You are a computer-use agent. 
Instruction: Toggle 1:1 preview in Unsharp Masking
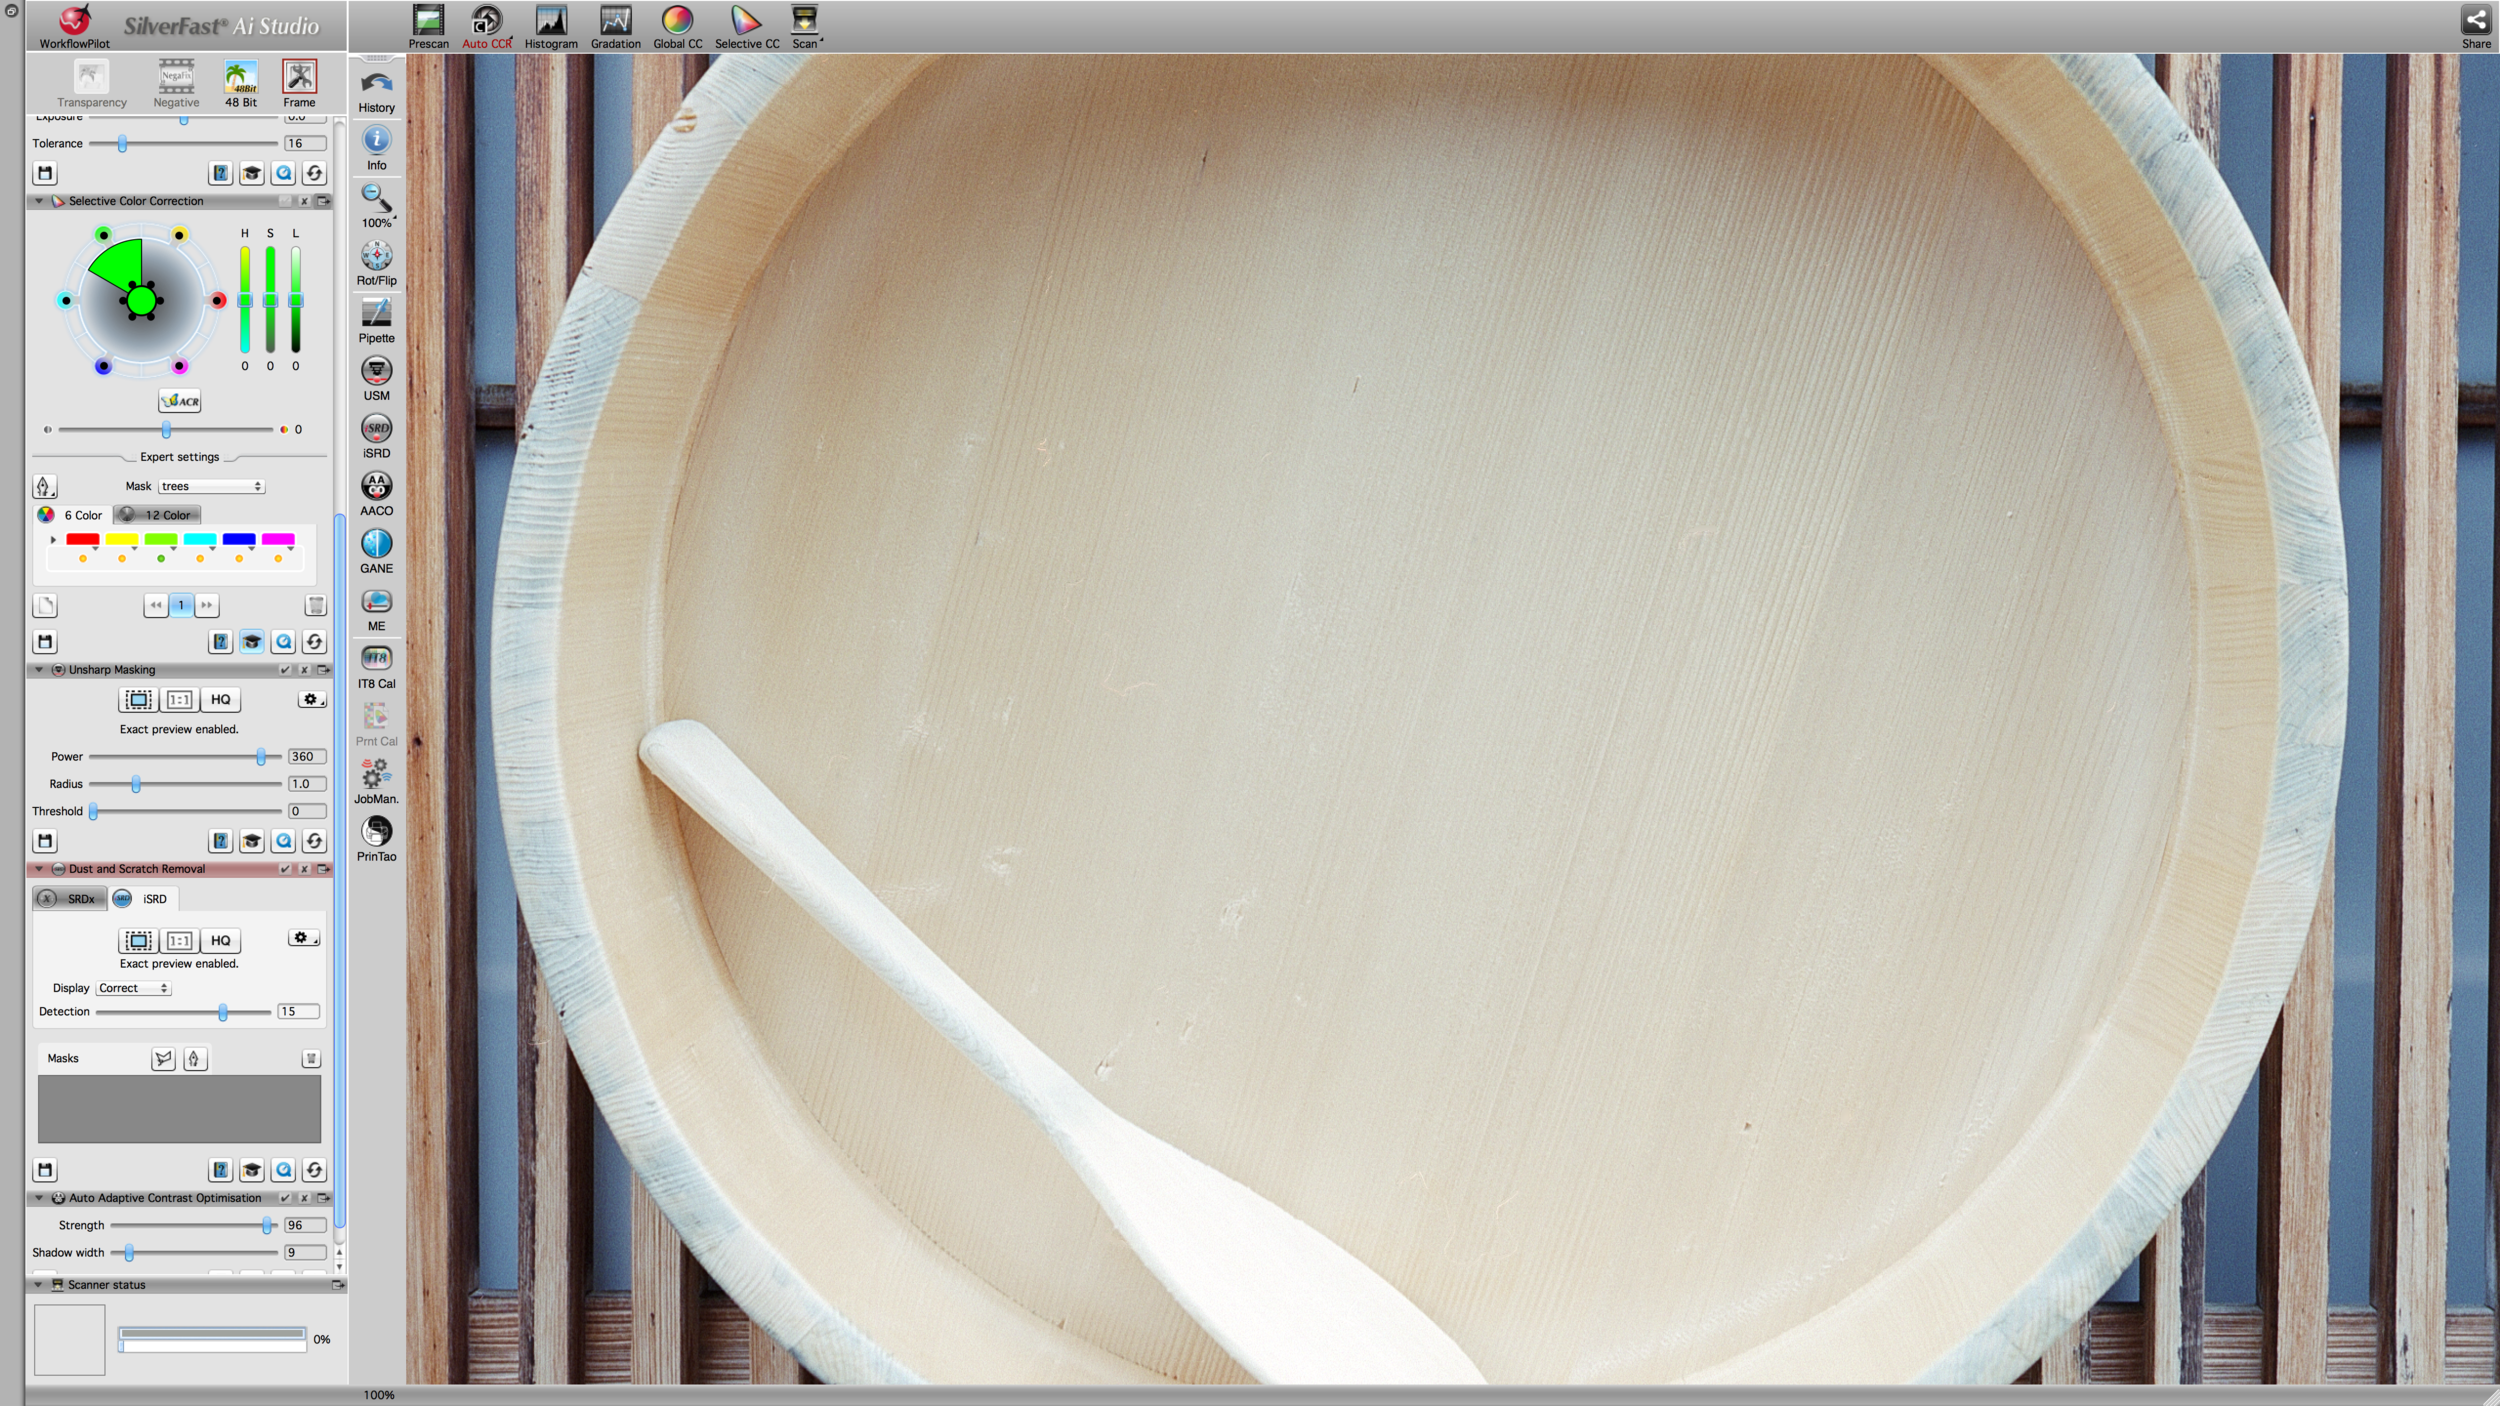[x=180, y=699]
